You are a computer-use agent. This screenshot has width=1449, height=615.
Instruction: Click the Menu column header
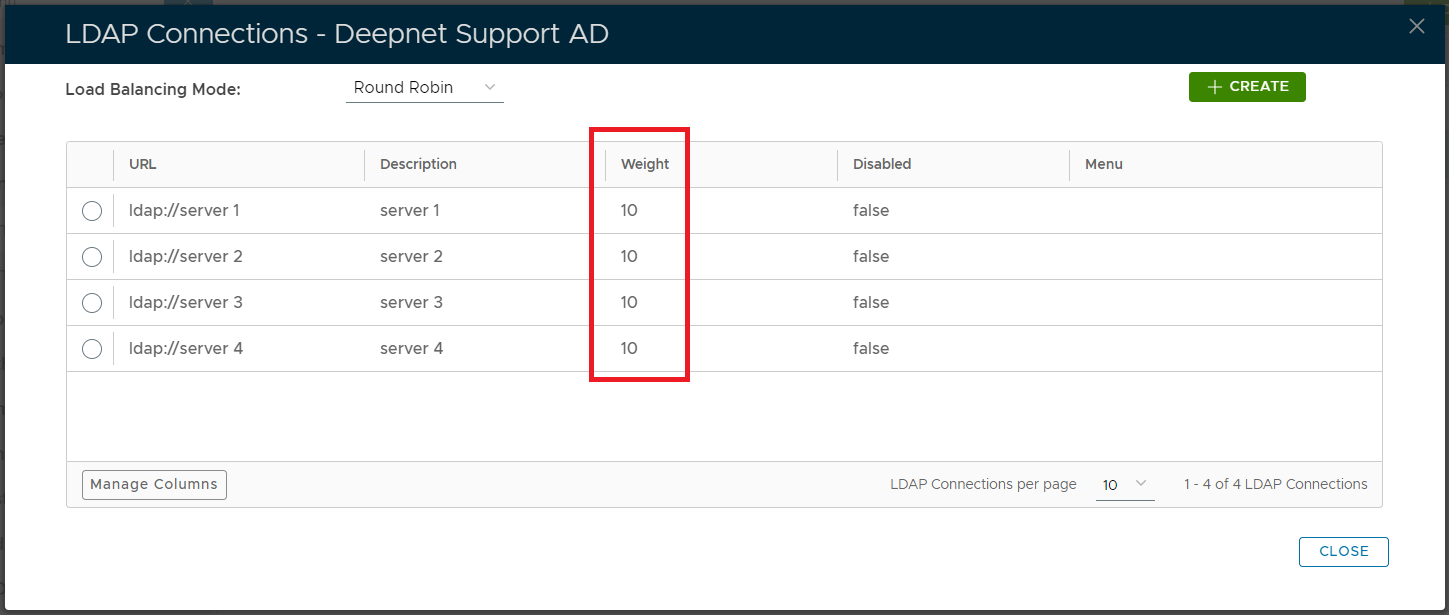click(1104, 164)
